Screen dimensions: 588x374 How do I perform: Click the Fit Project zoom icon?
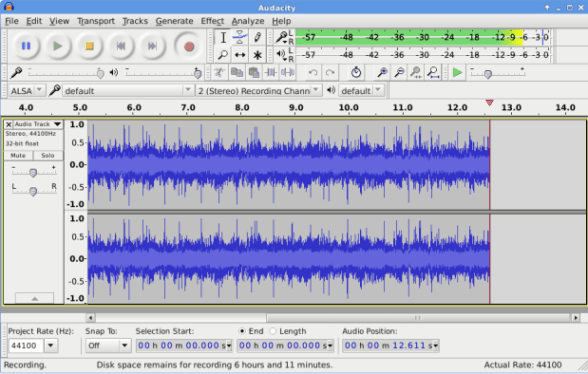pos(434,72)
